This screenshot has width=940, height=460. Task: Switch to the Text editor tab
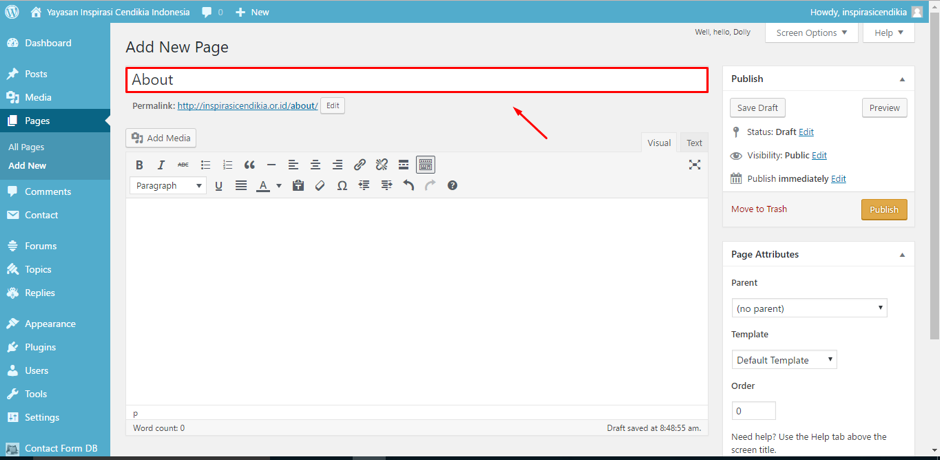pyautogui.click(x=694, y=143)
